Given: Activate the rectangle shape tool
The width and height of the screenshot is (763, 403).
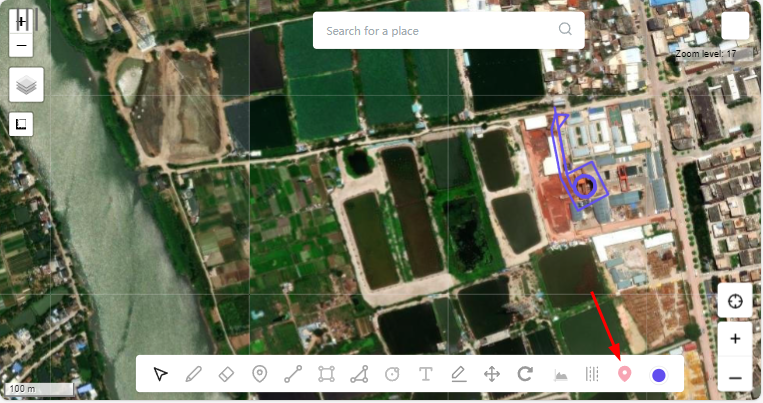Looking at the screenshot, I should tap(326, 374).
